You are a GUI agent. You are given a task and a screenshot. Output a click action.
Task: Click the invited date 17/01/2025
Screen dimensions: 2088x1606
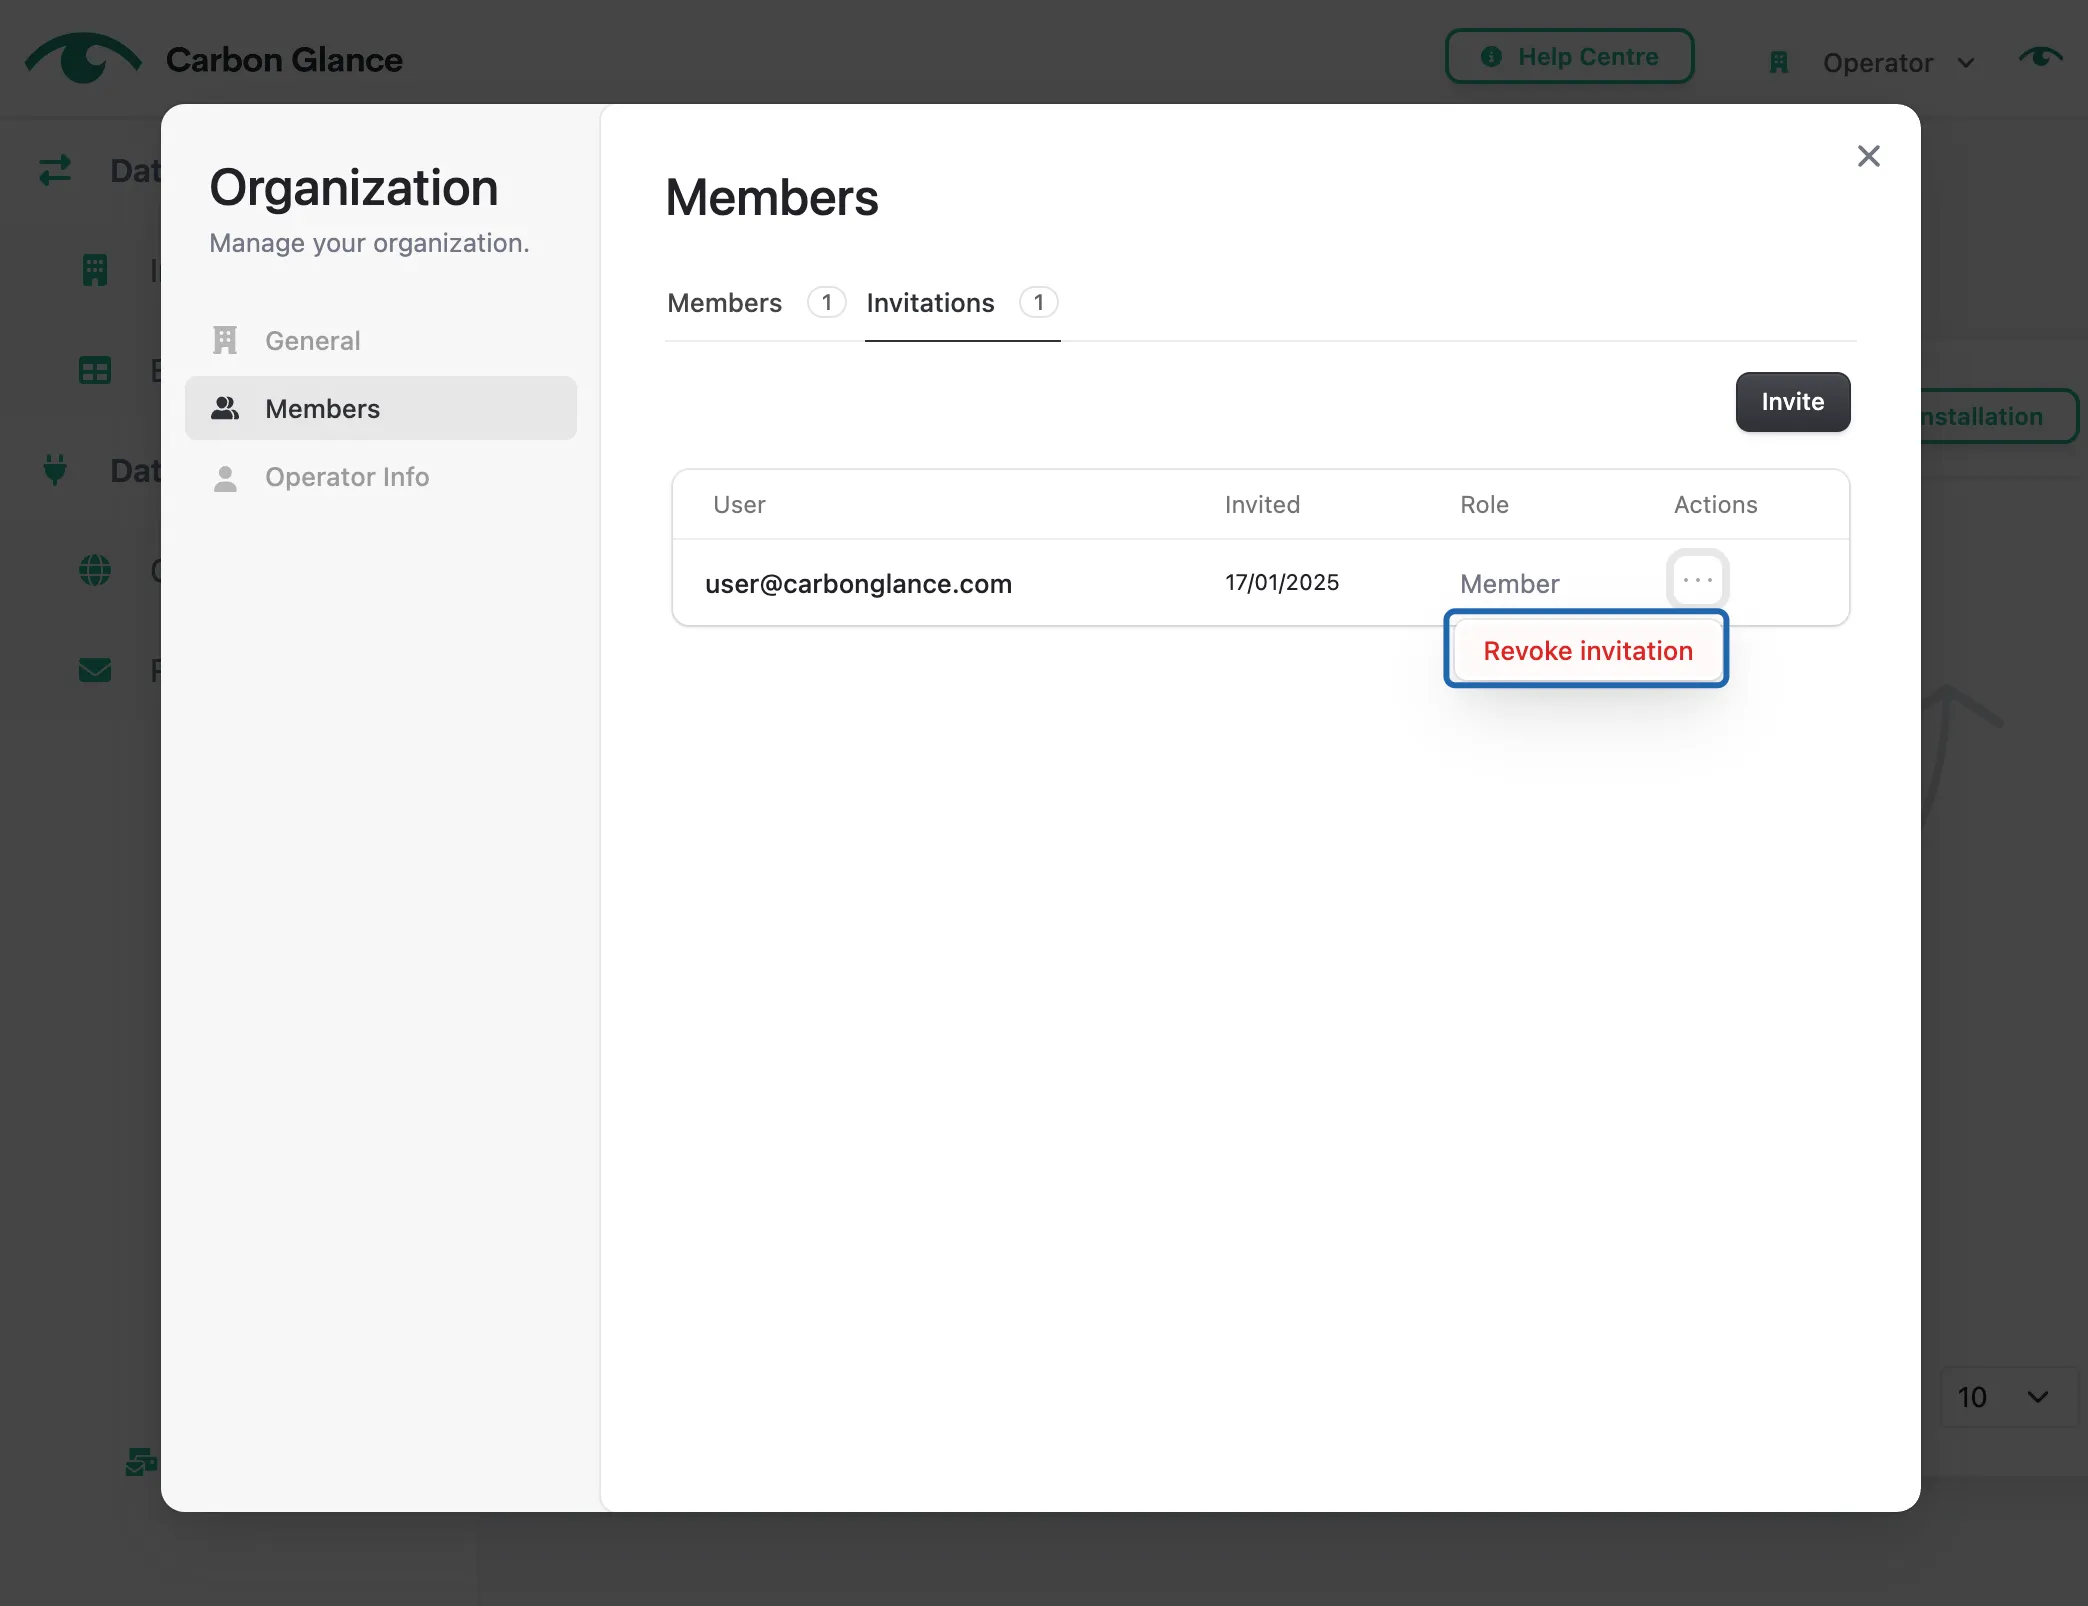coord(1281,583)
